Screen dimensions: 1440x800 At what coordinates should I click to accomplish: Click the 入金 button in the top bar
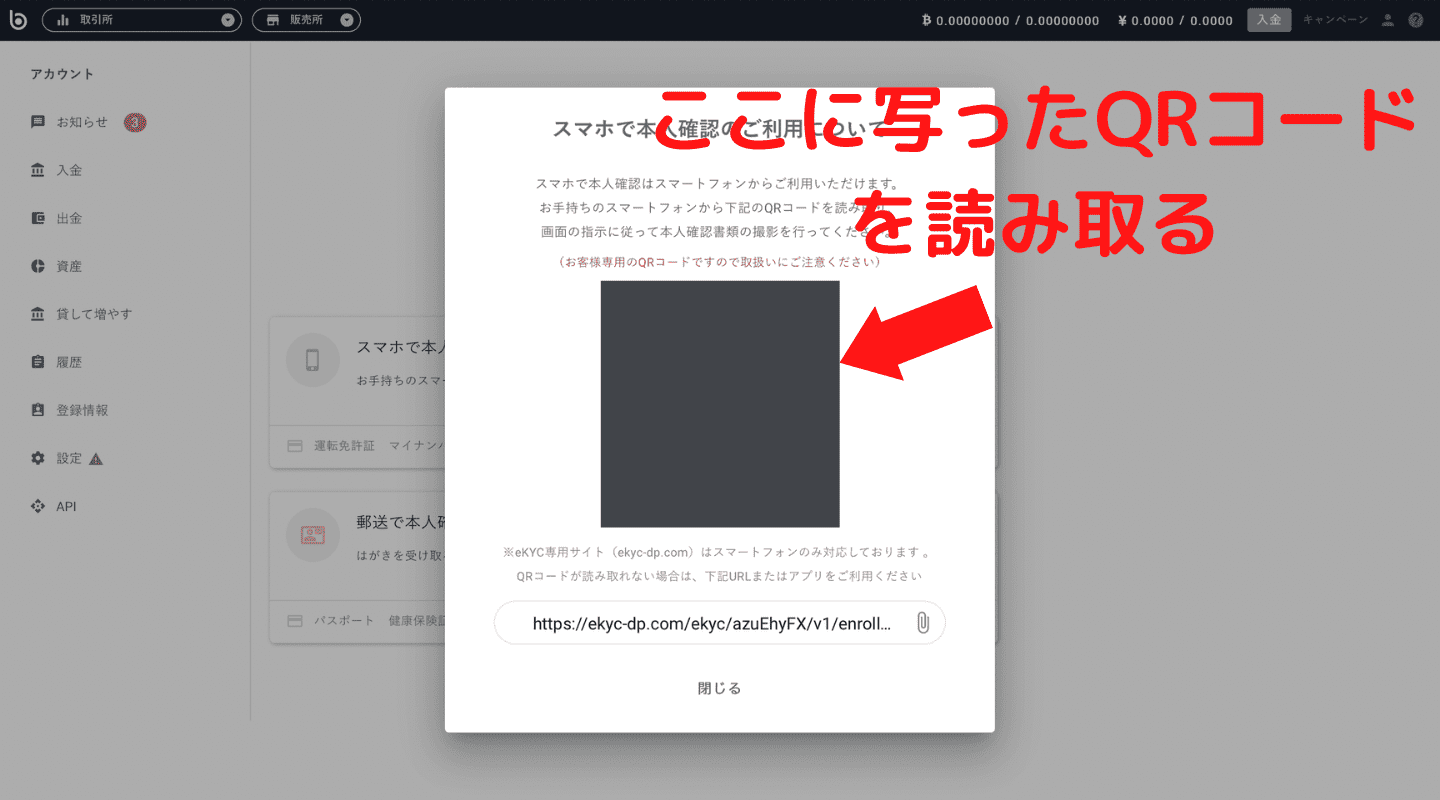click(1269, 20)
